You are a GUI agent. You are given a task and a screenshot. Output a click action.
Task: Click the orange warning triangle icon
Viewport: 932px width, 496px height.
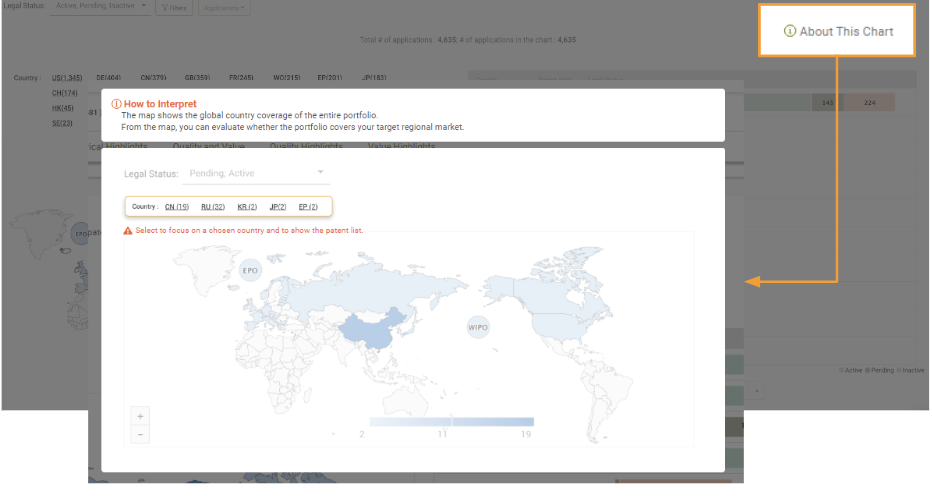tap(128, 231)
